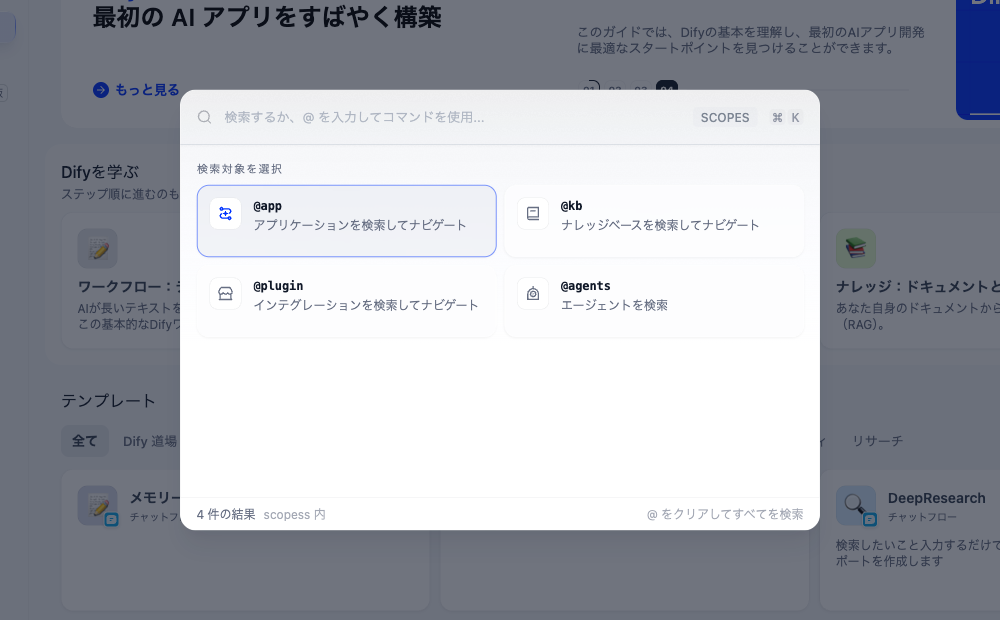Screen dimensions: 1000x620
Task: Click the ⌘ K shortcut badge
Action: pyautogui.click(x=786, y=117)
